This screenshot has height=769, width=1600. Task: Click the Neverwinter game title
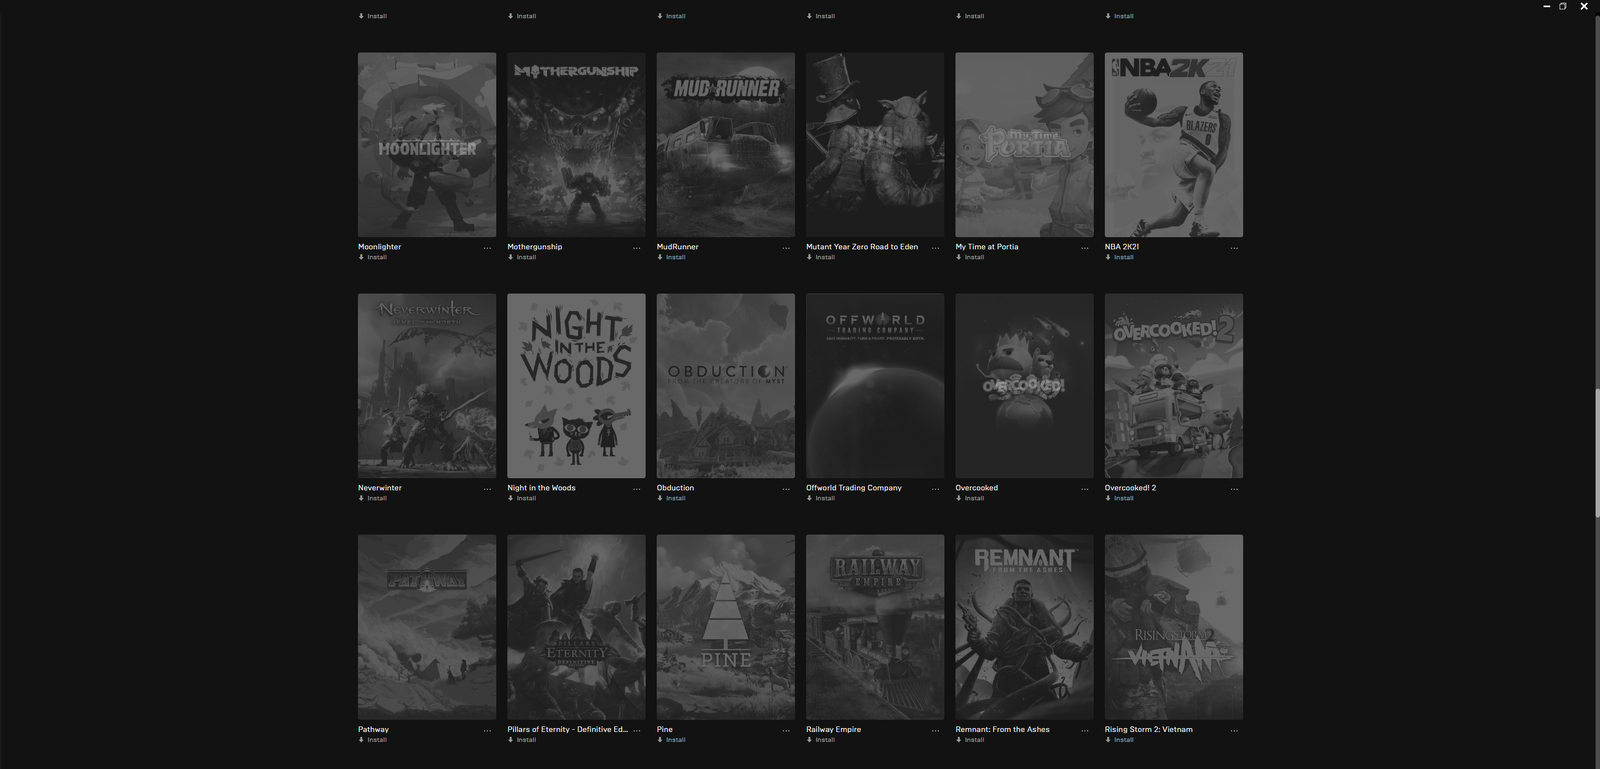[380, 488]
